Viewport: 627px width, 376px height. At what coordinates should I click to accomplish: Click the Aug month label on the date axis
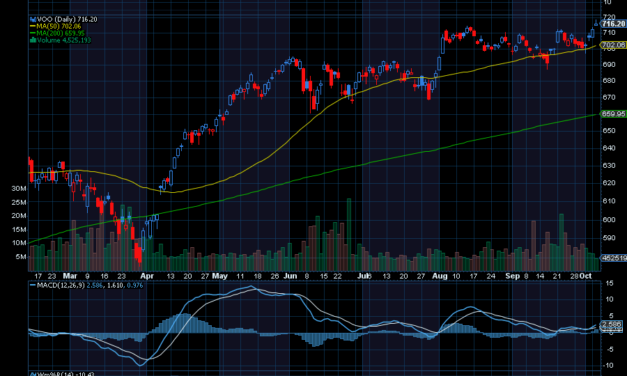click(440, 276)
